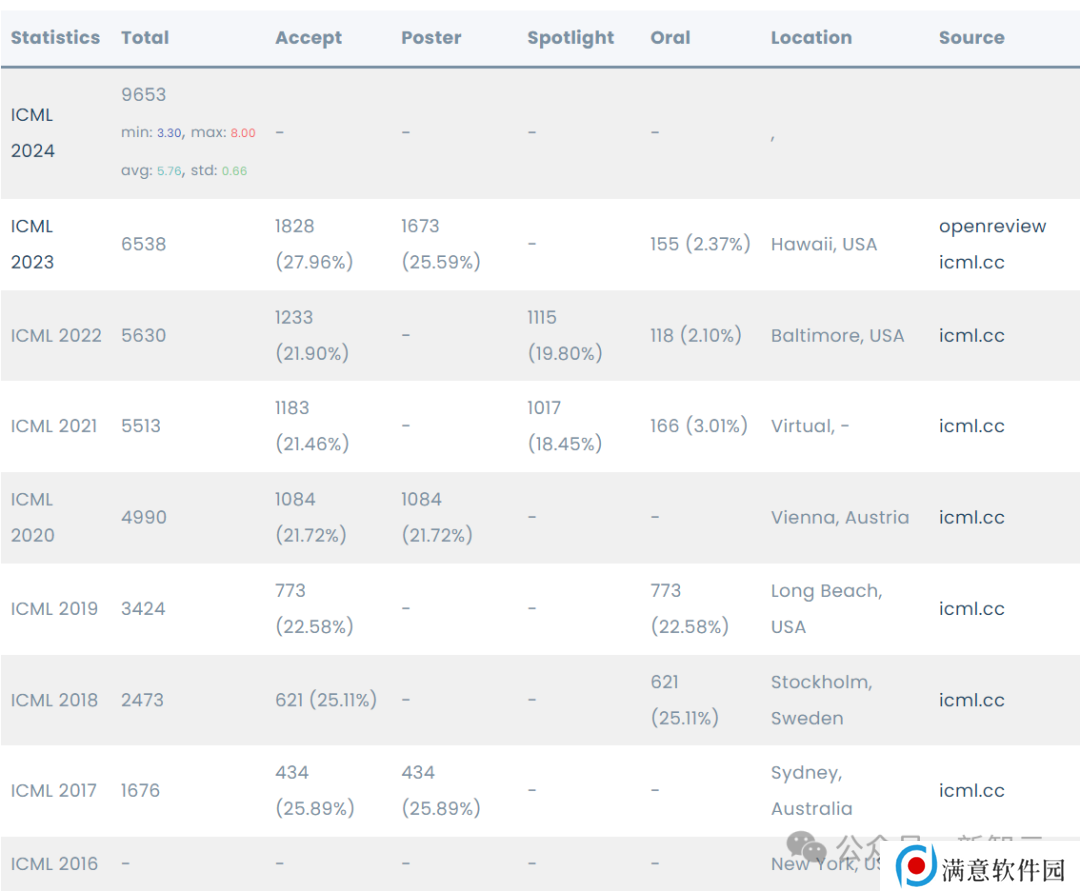Select spotlight cell 1017 (18.45%)
The image size is (1080, 891).
tap(565, 426)
